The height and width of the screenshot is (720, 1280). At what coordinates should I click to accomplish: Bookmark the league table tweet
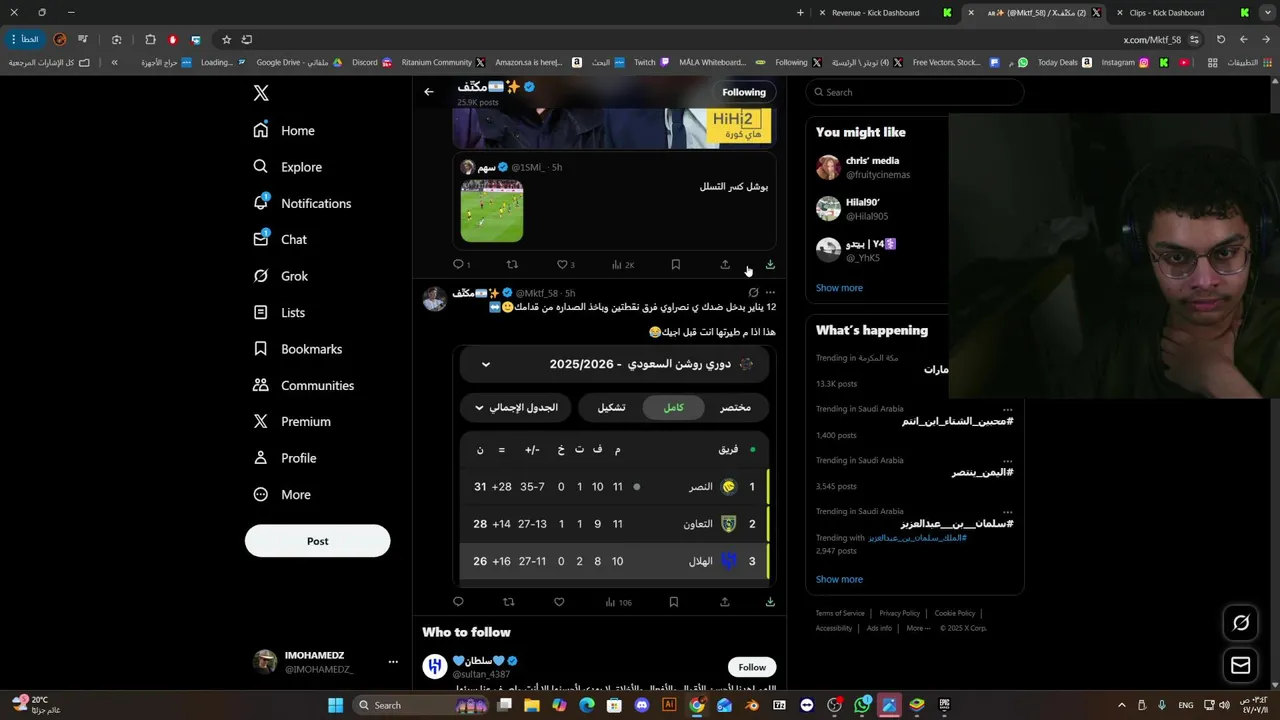click(673, 602)
